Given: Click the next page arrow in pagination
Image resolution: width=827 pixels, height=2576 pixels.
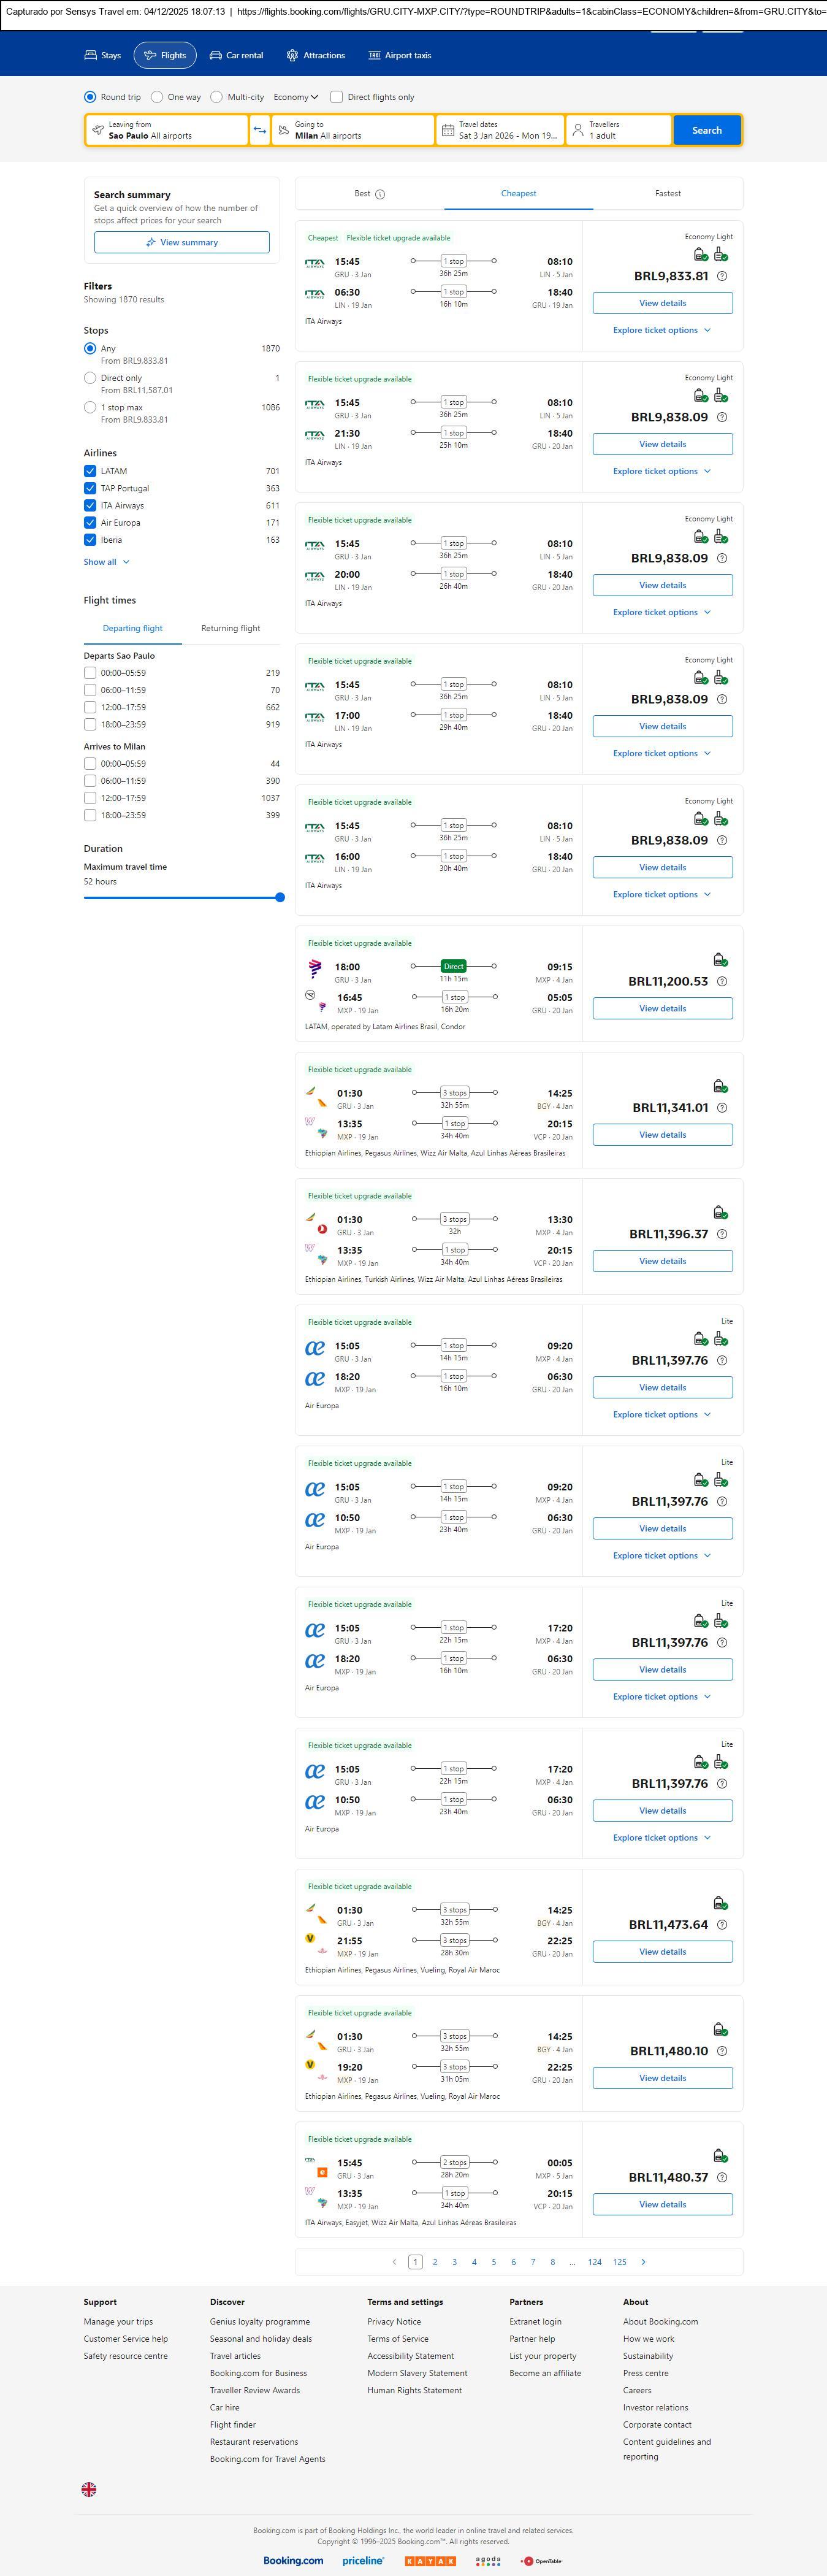Looking at the screenshot, I should point(643,2262).
